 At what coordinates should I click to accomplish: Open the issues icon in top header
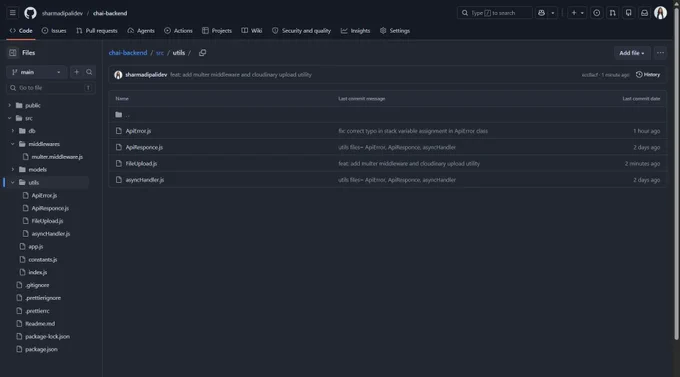pos(597,13)
